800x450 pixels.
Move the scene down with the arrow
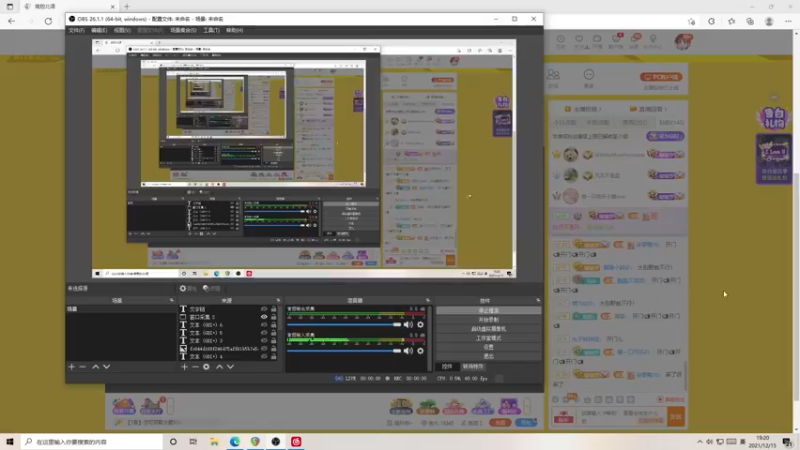pos(107,366)
